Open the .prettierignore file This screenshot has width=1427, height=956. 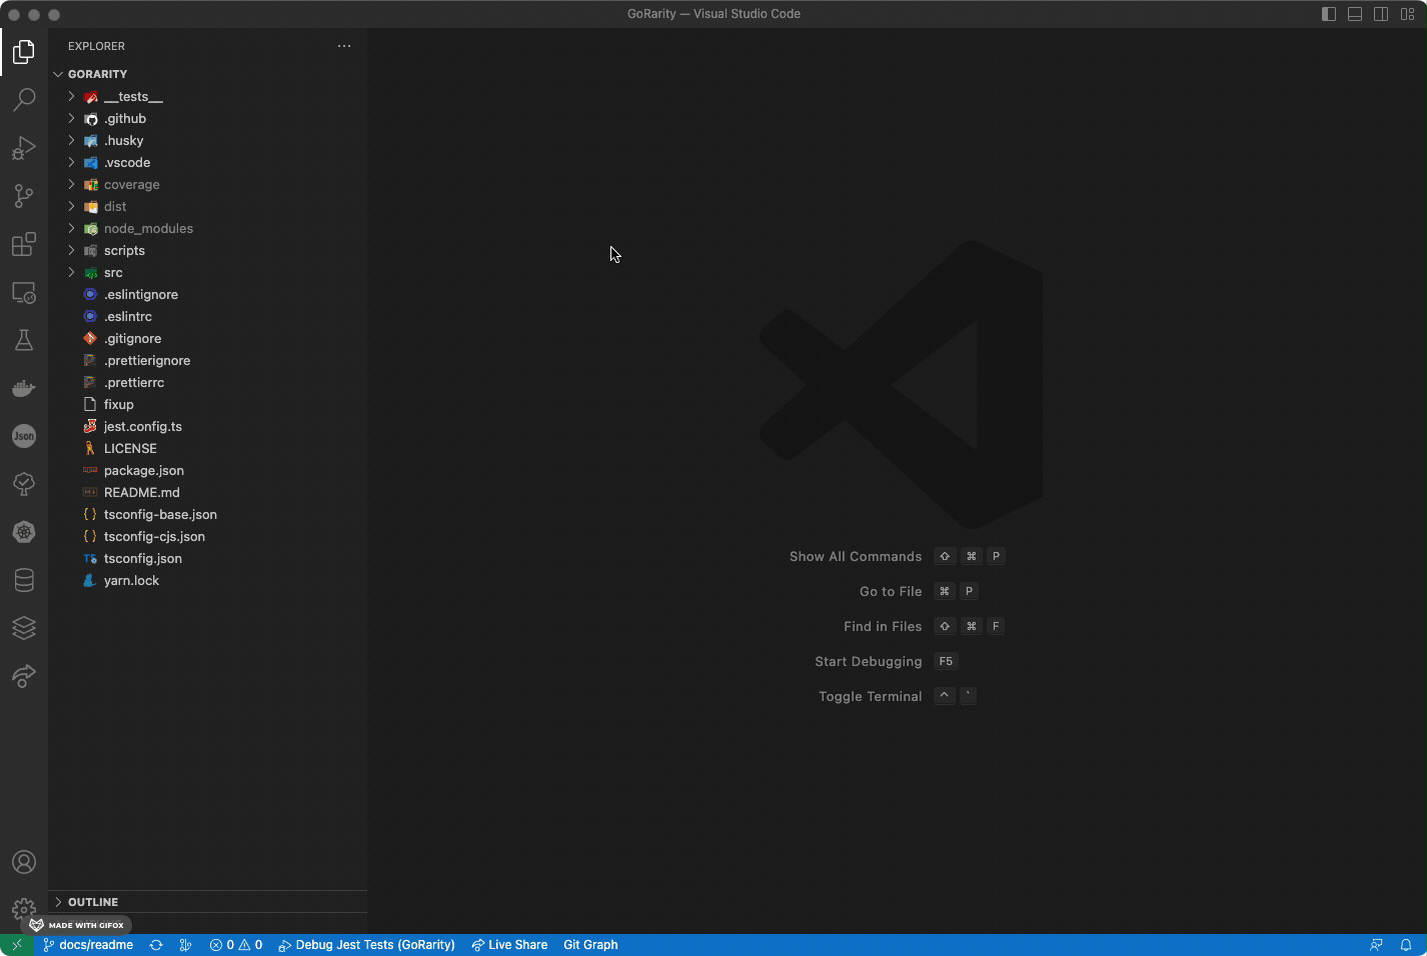207,361
